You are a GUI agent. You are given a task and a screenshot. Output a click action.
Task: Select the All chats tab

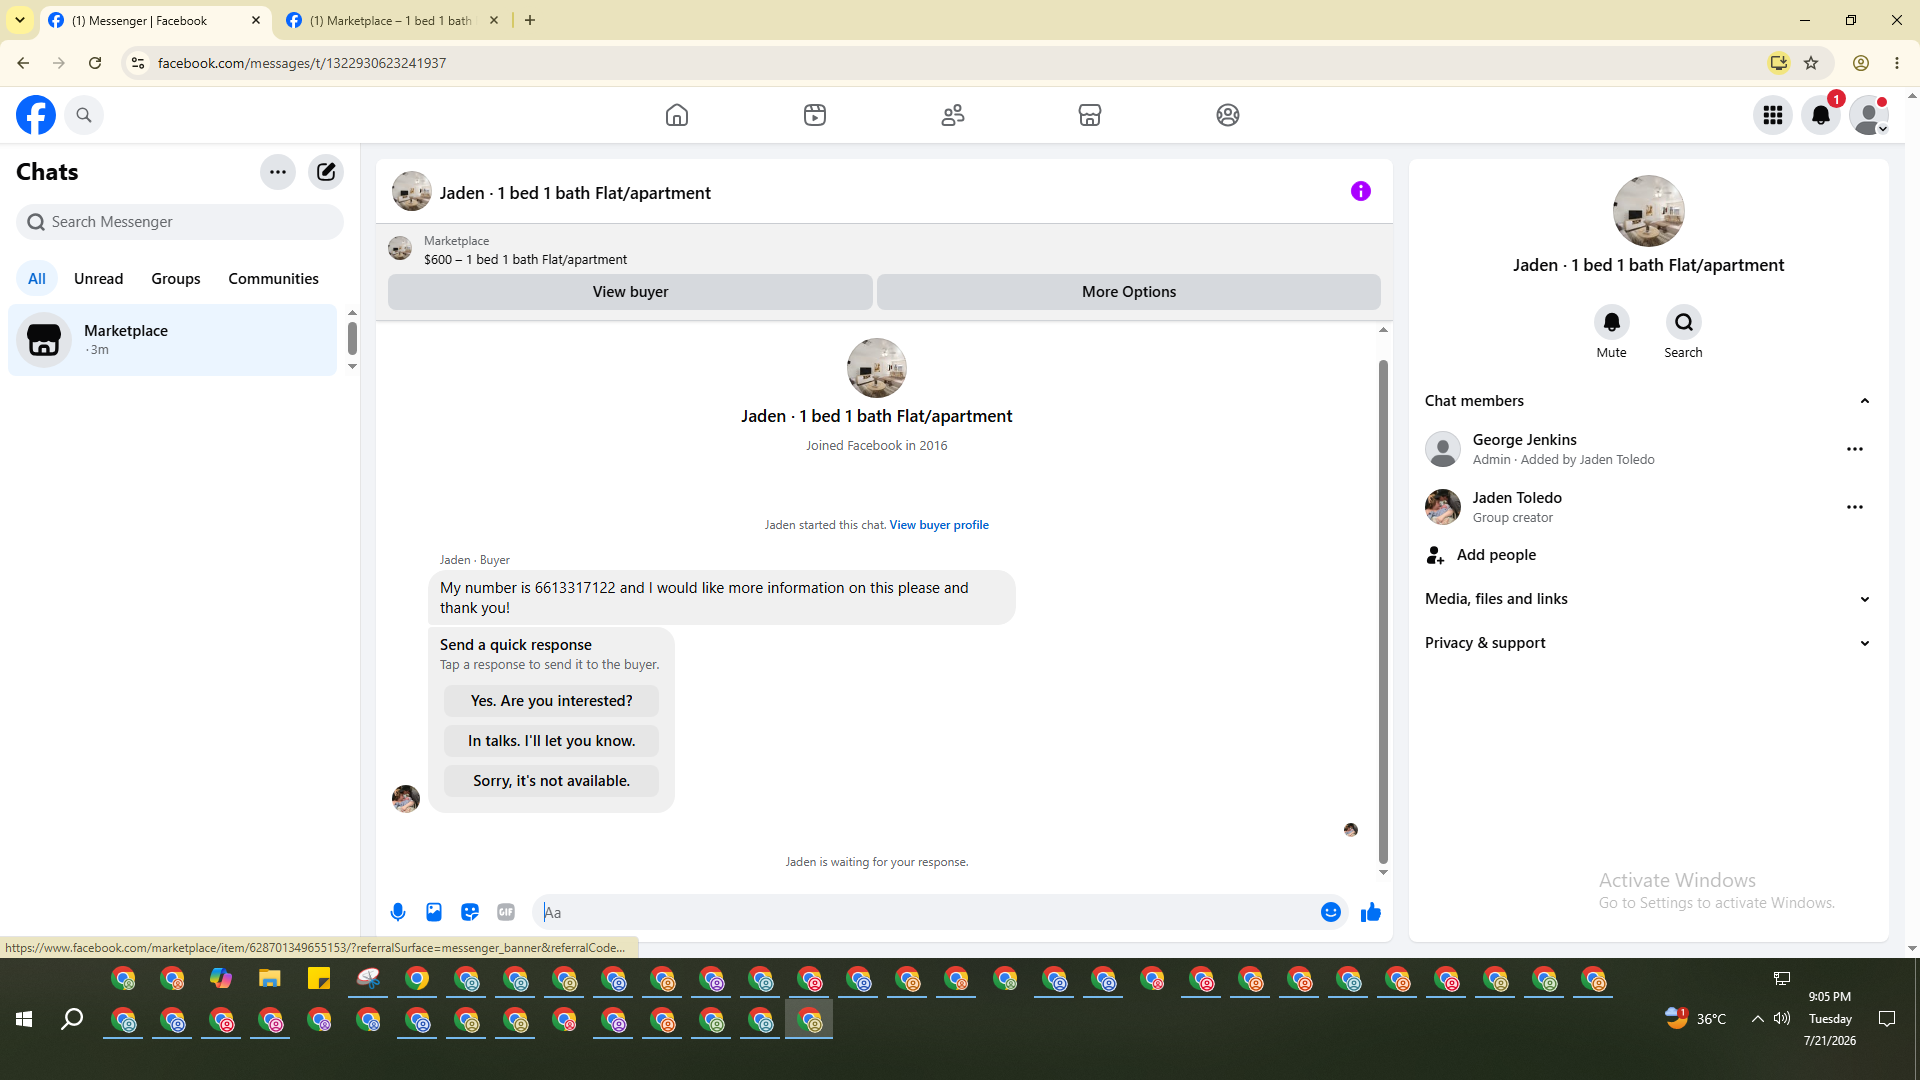37,279
